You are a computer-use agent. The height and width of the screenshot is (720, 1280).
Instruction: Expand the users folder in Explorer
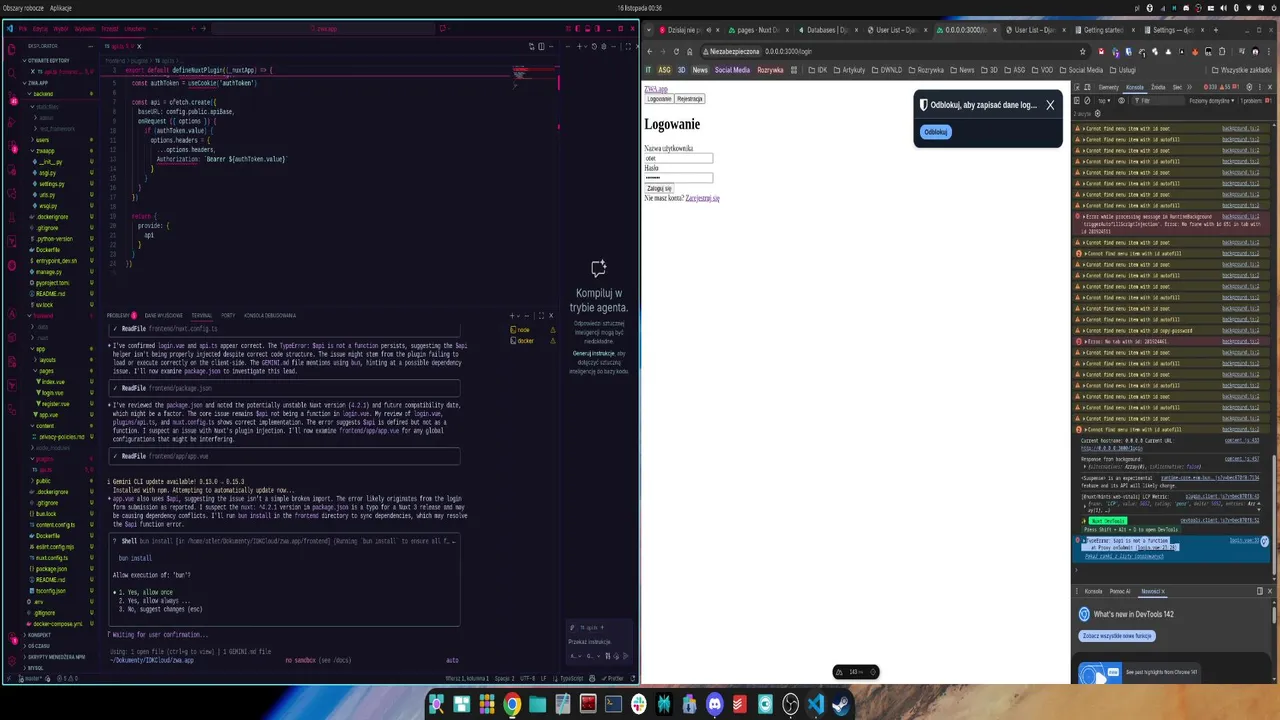tap(42, 140)
